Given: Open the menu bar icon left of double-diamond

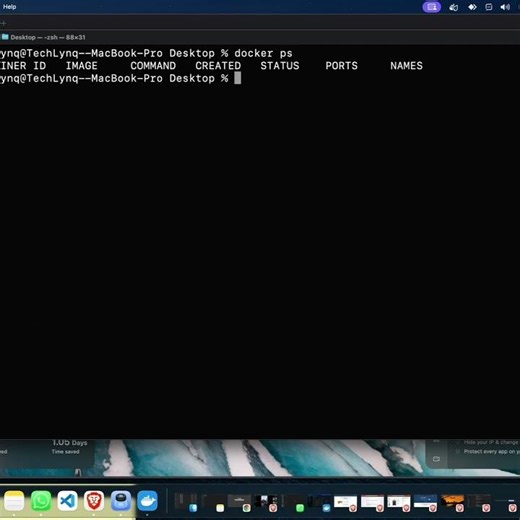Looking at the screenshot, I should pos(453,7).
